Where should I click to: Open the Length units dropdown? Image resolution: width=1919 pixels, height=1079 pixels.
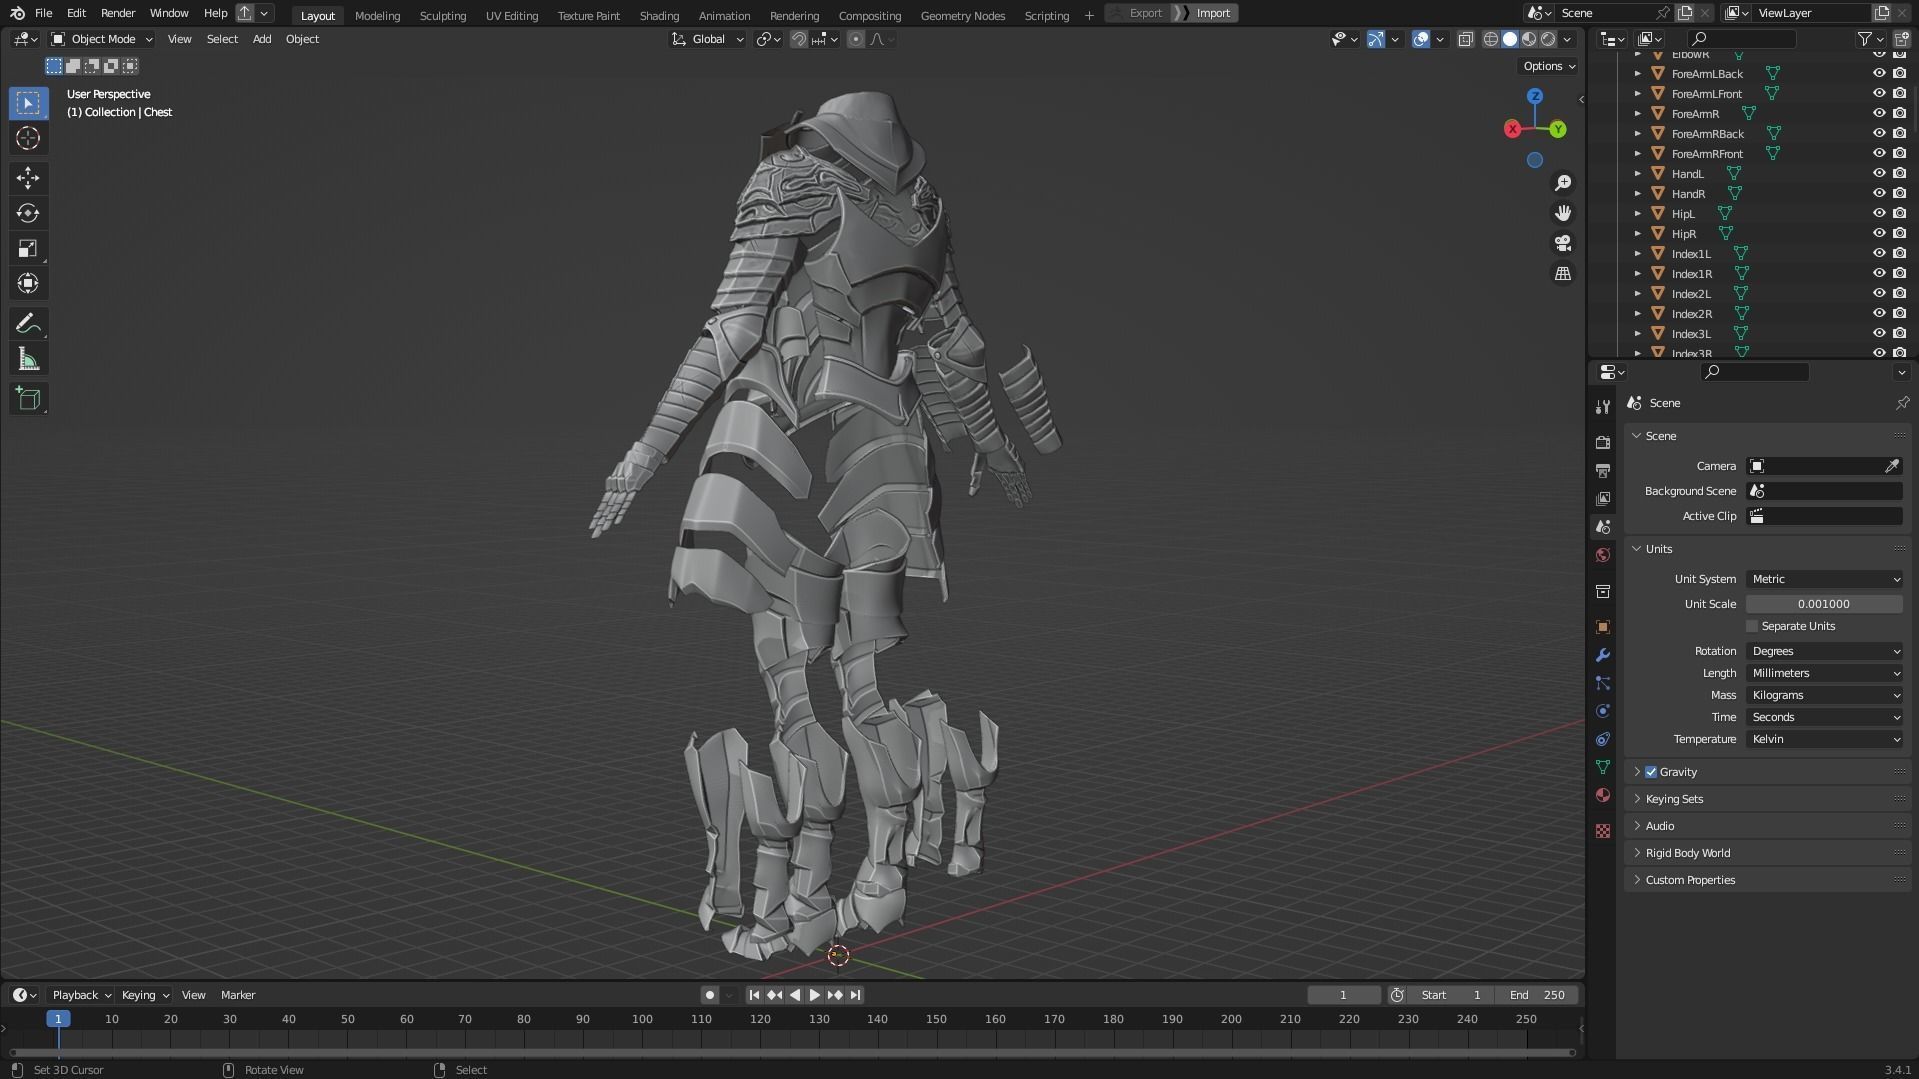point(1825,673)
